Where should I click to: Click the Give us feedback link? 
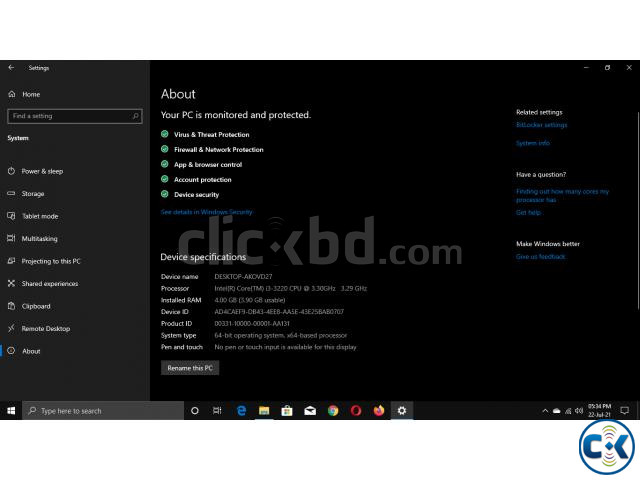[x=541, y=256]
